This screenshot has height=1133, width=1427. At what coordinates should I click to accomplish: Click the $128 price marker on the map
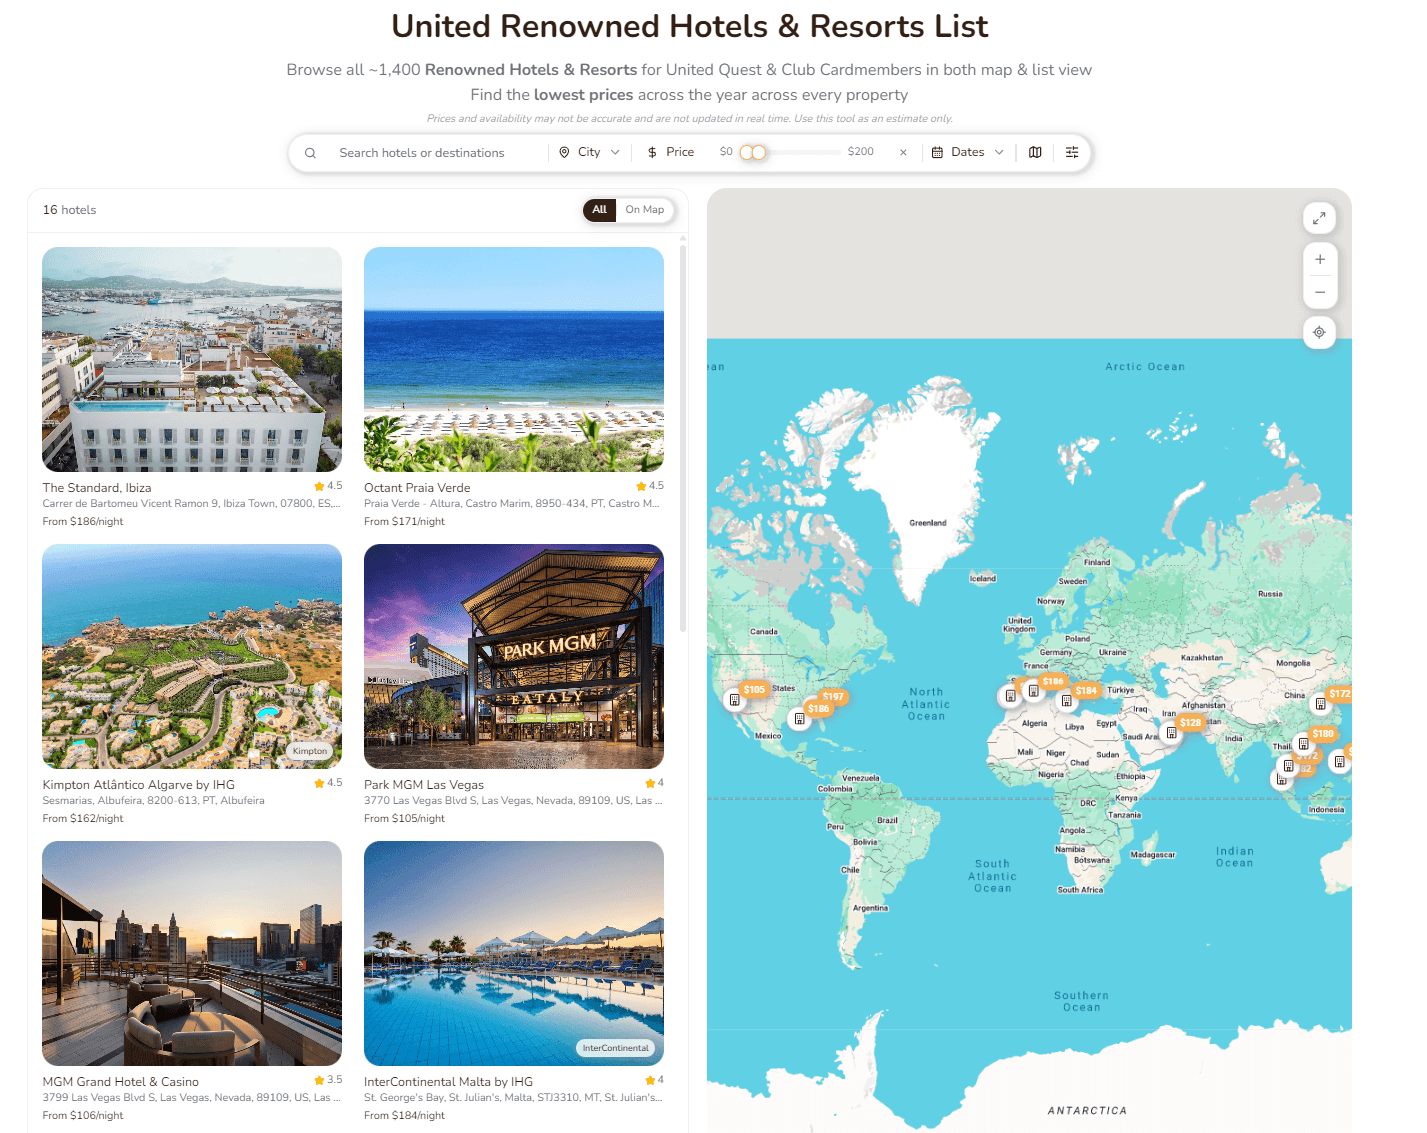1190,722
